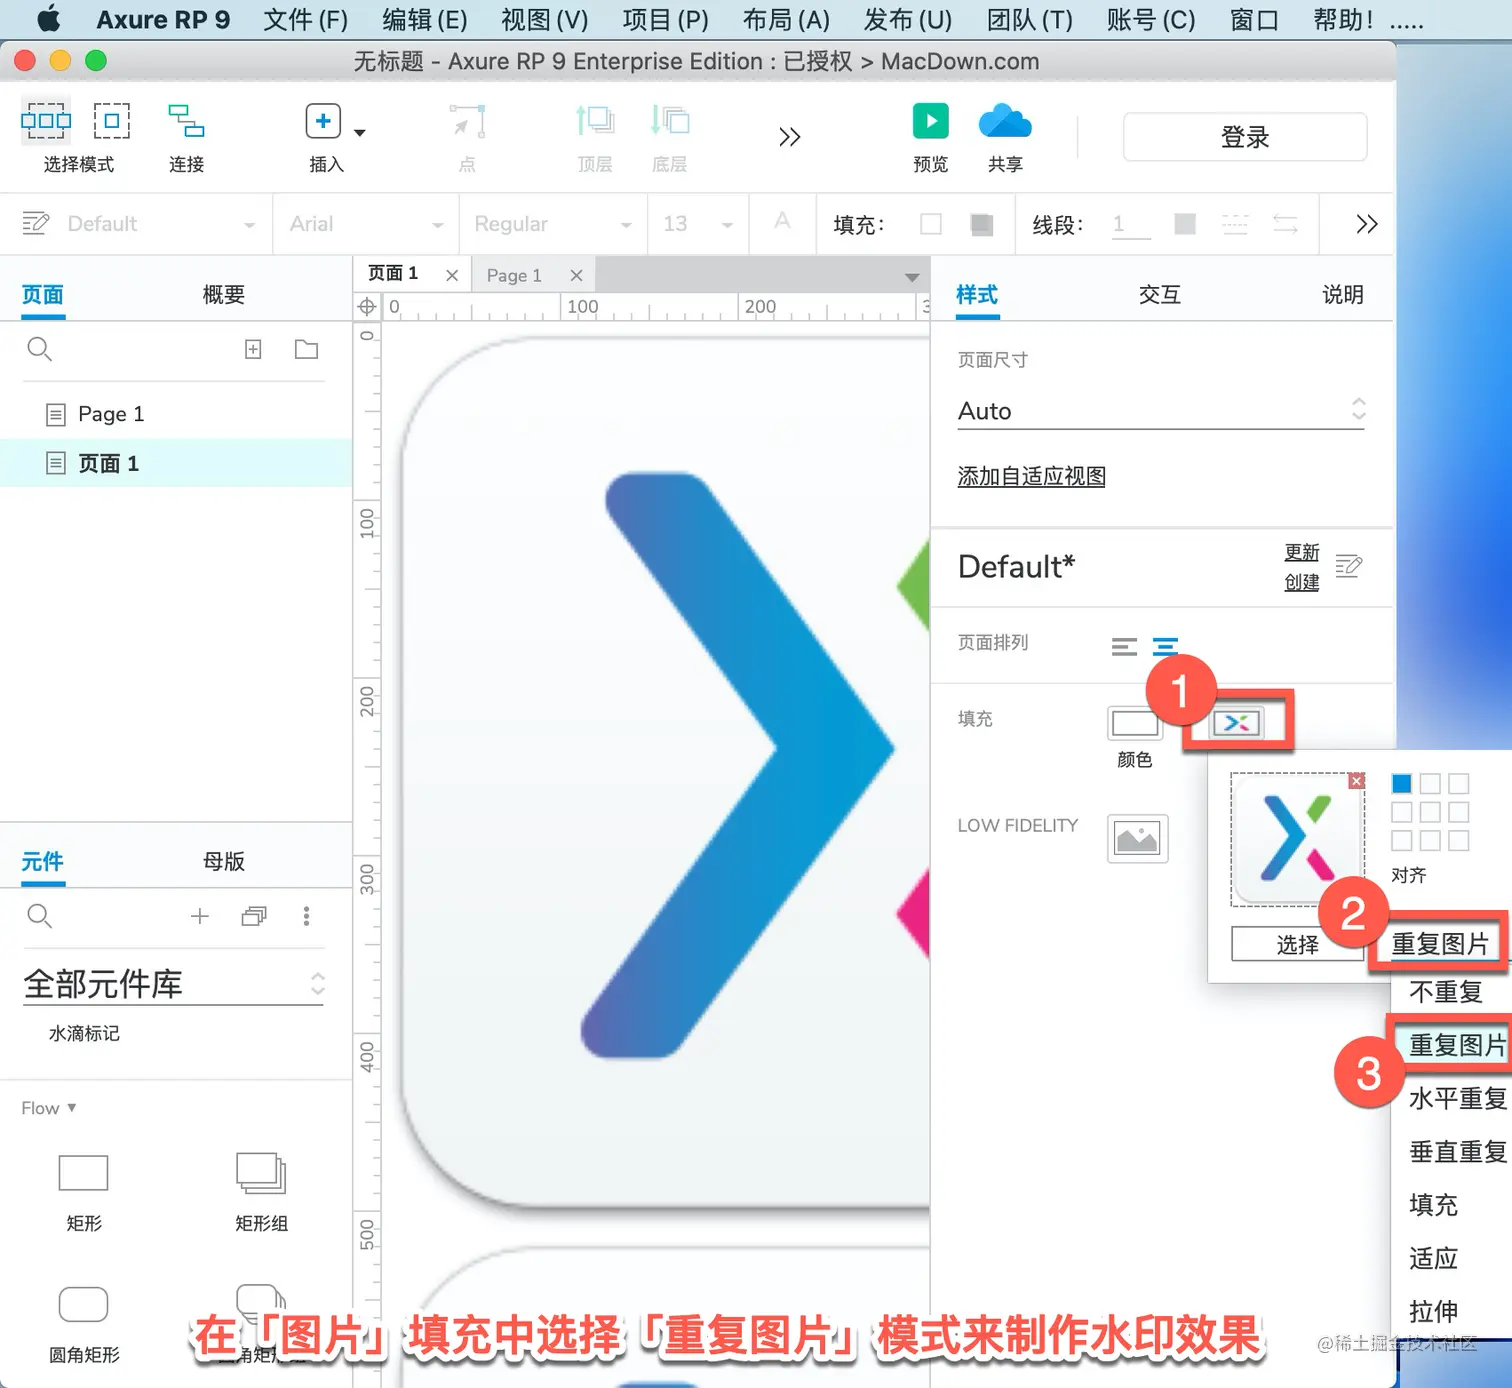Select top-center image alignment square
This screenshot has height=1388, width=1512.
coord(1431,784)
